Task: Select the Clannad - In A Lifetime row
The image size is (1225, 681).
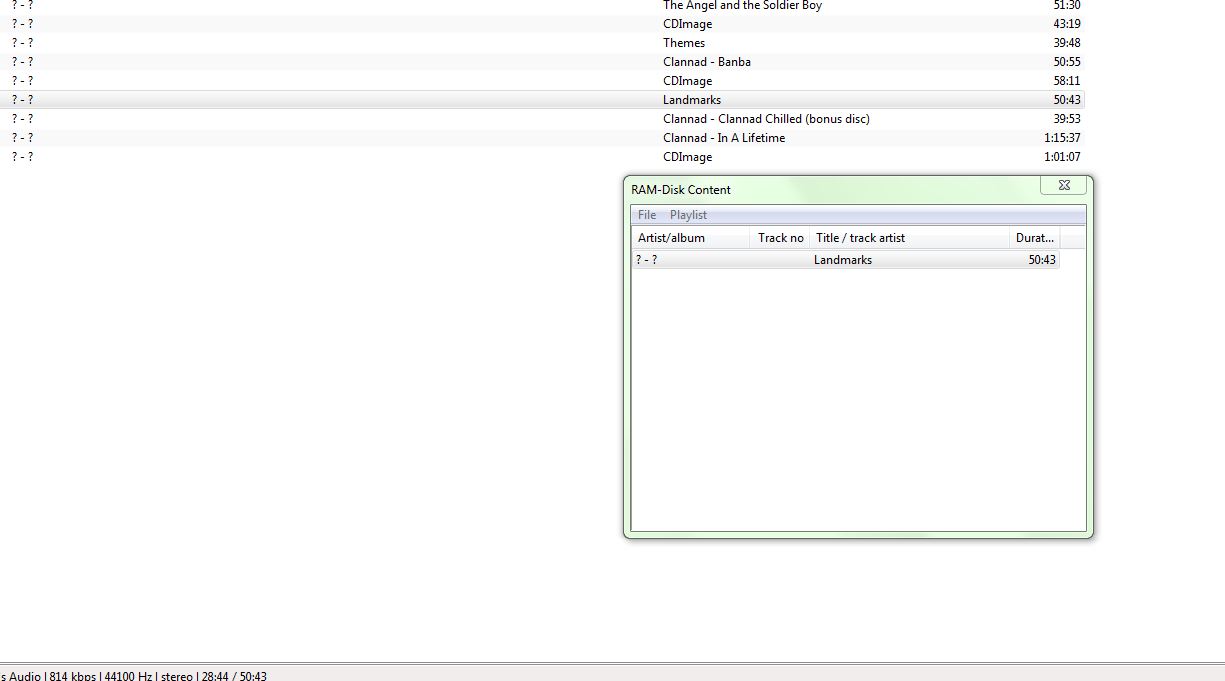Action: pos(724,138)
